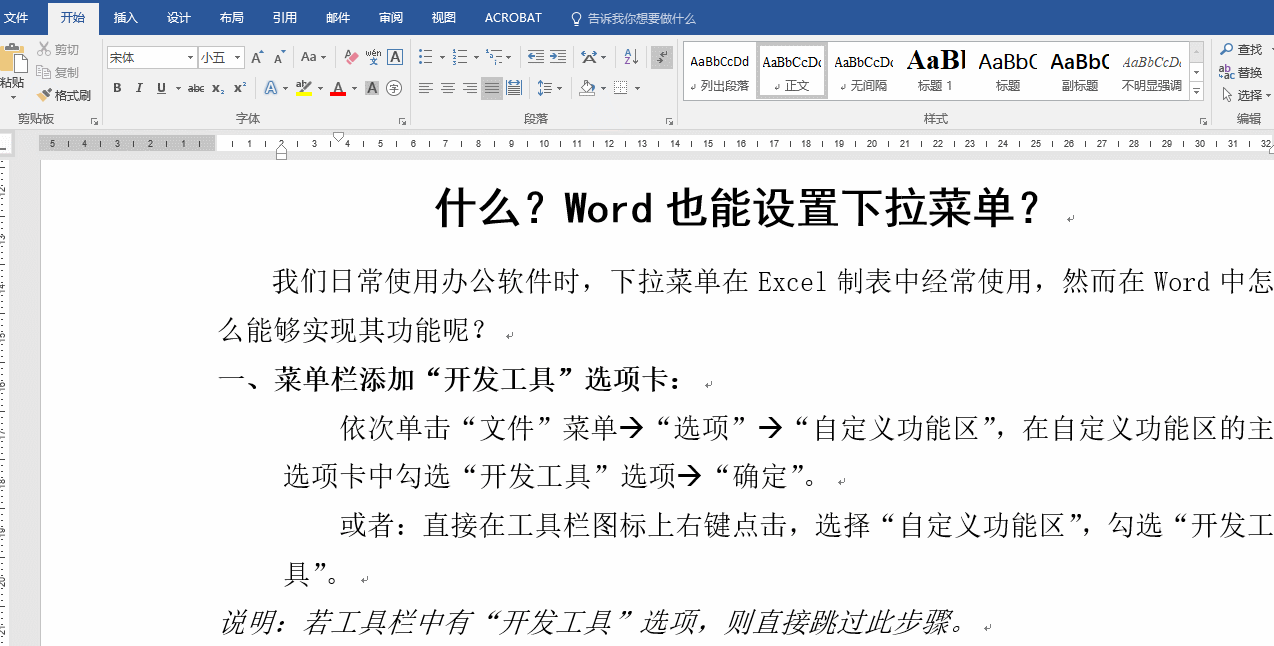Image resolution: width=1274 pixels, height=646 pixels.
Task: Open the Font dialog launcher
Action: click(402, 121)
